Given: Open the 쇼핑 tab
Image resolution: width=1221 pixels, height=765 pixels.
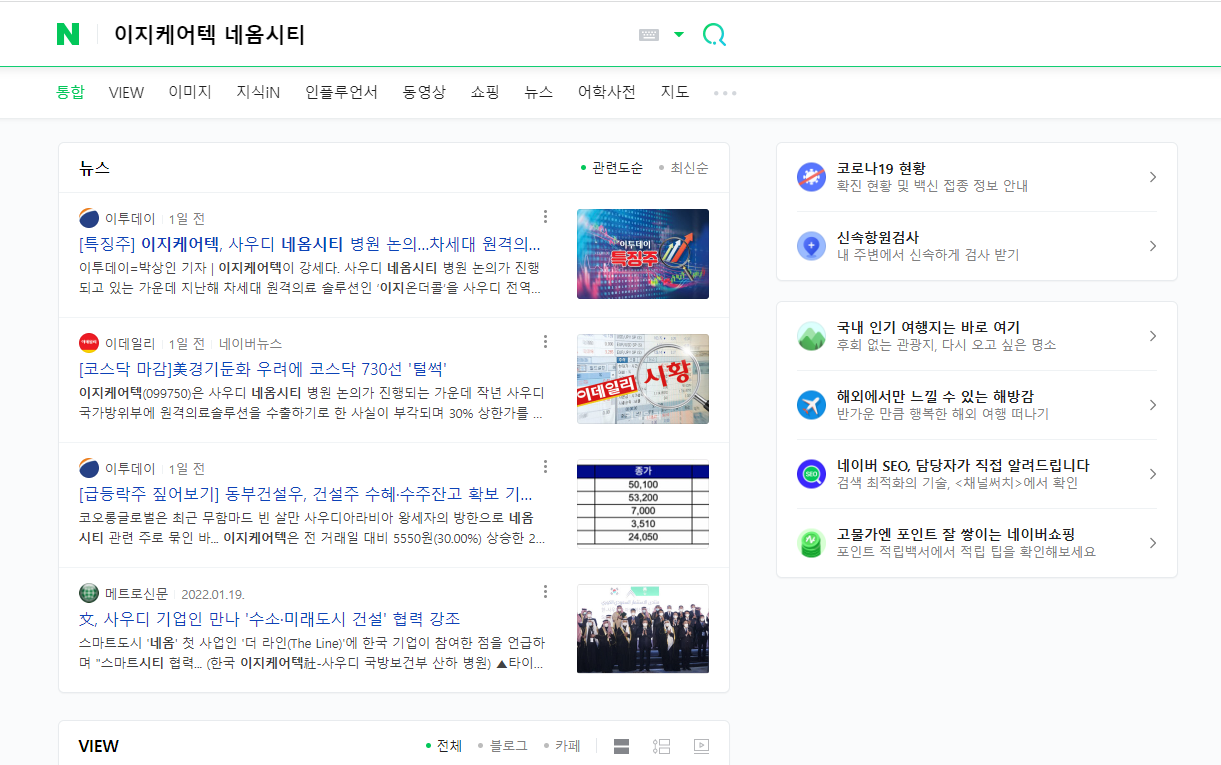Looking at the screenshot, I should (485, 92).
